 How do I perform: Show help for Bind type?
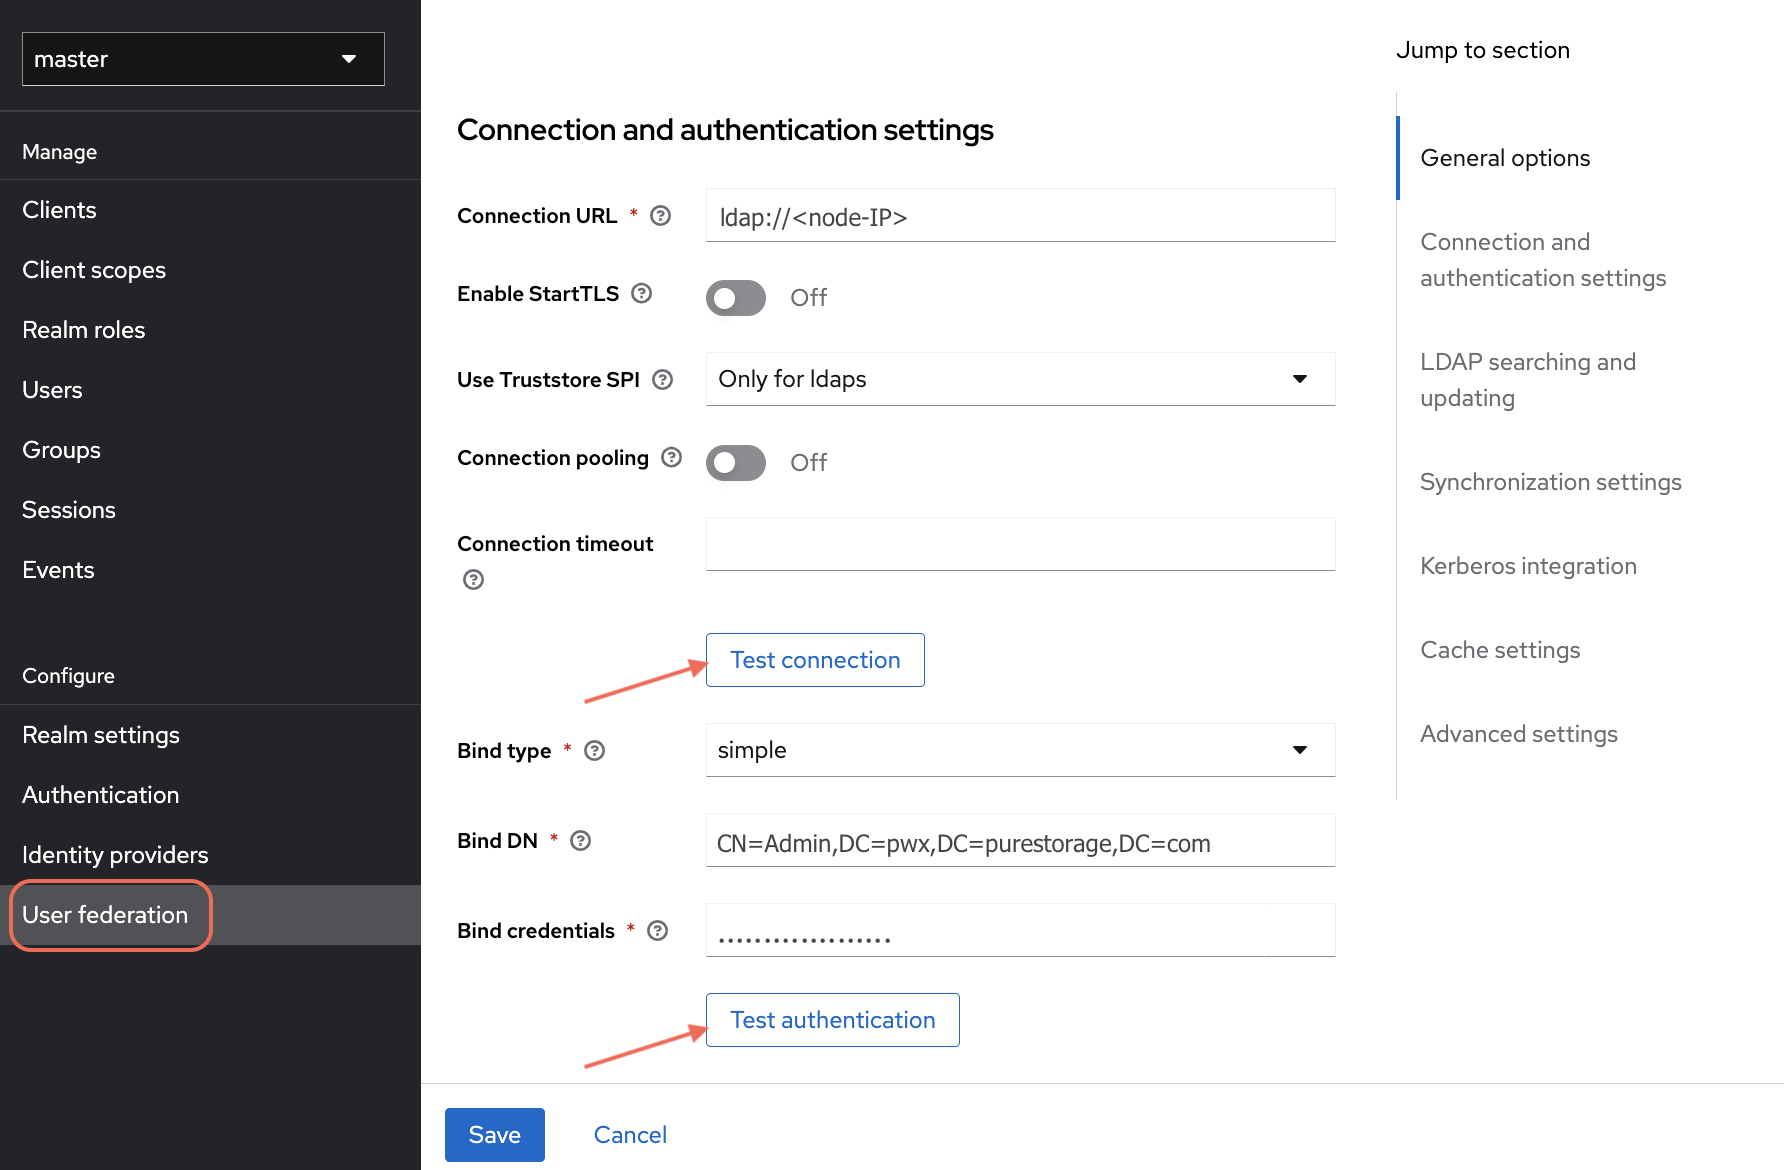click(x=594, y=751)
